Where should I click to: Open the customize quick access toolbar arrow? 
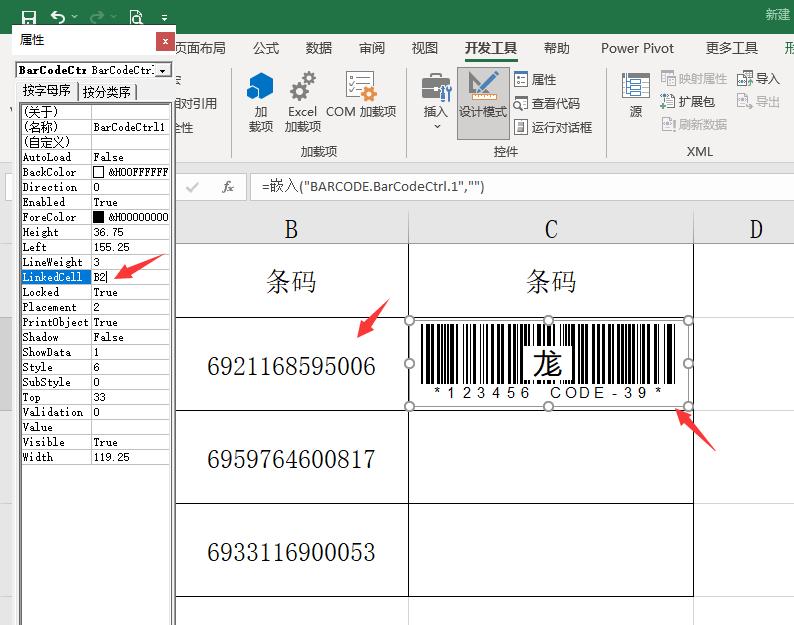pyautogui.click(x=165, y=18)
